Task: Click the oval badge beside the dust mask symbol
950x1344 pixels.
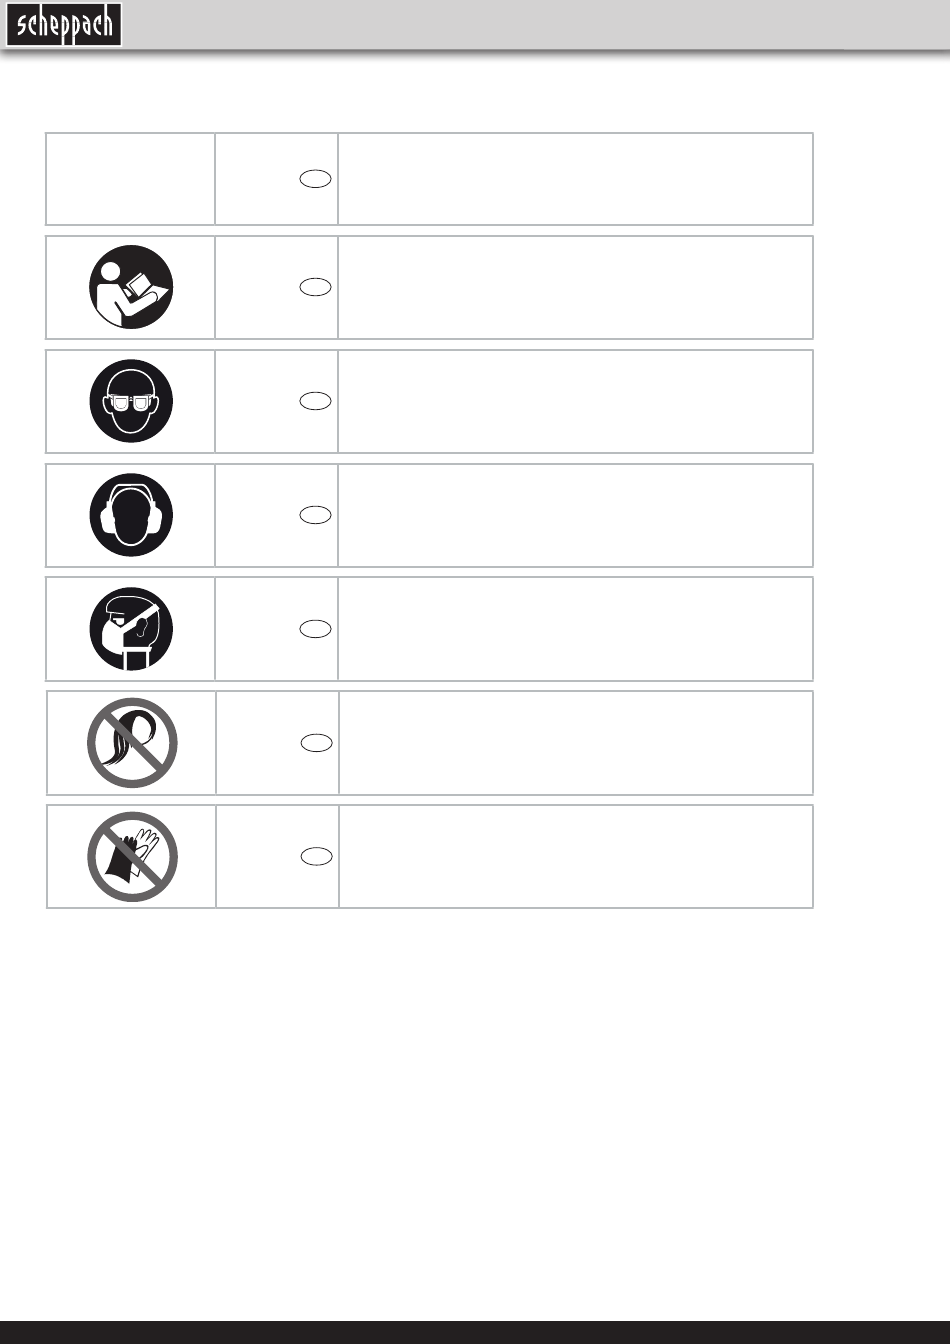Action: point(315,629)
